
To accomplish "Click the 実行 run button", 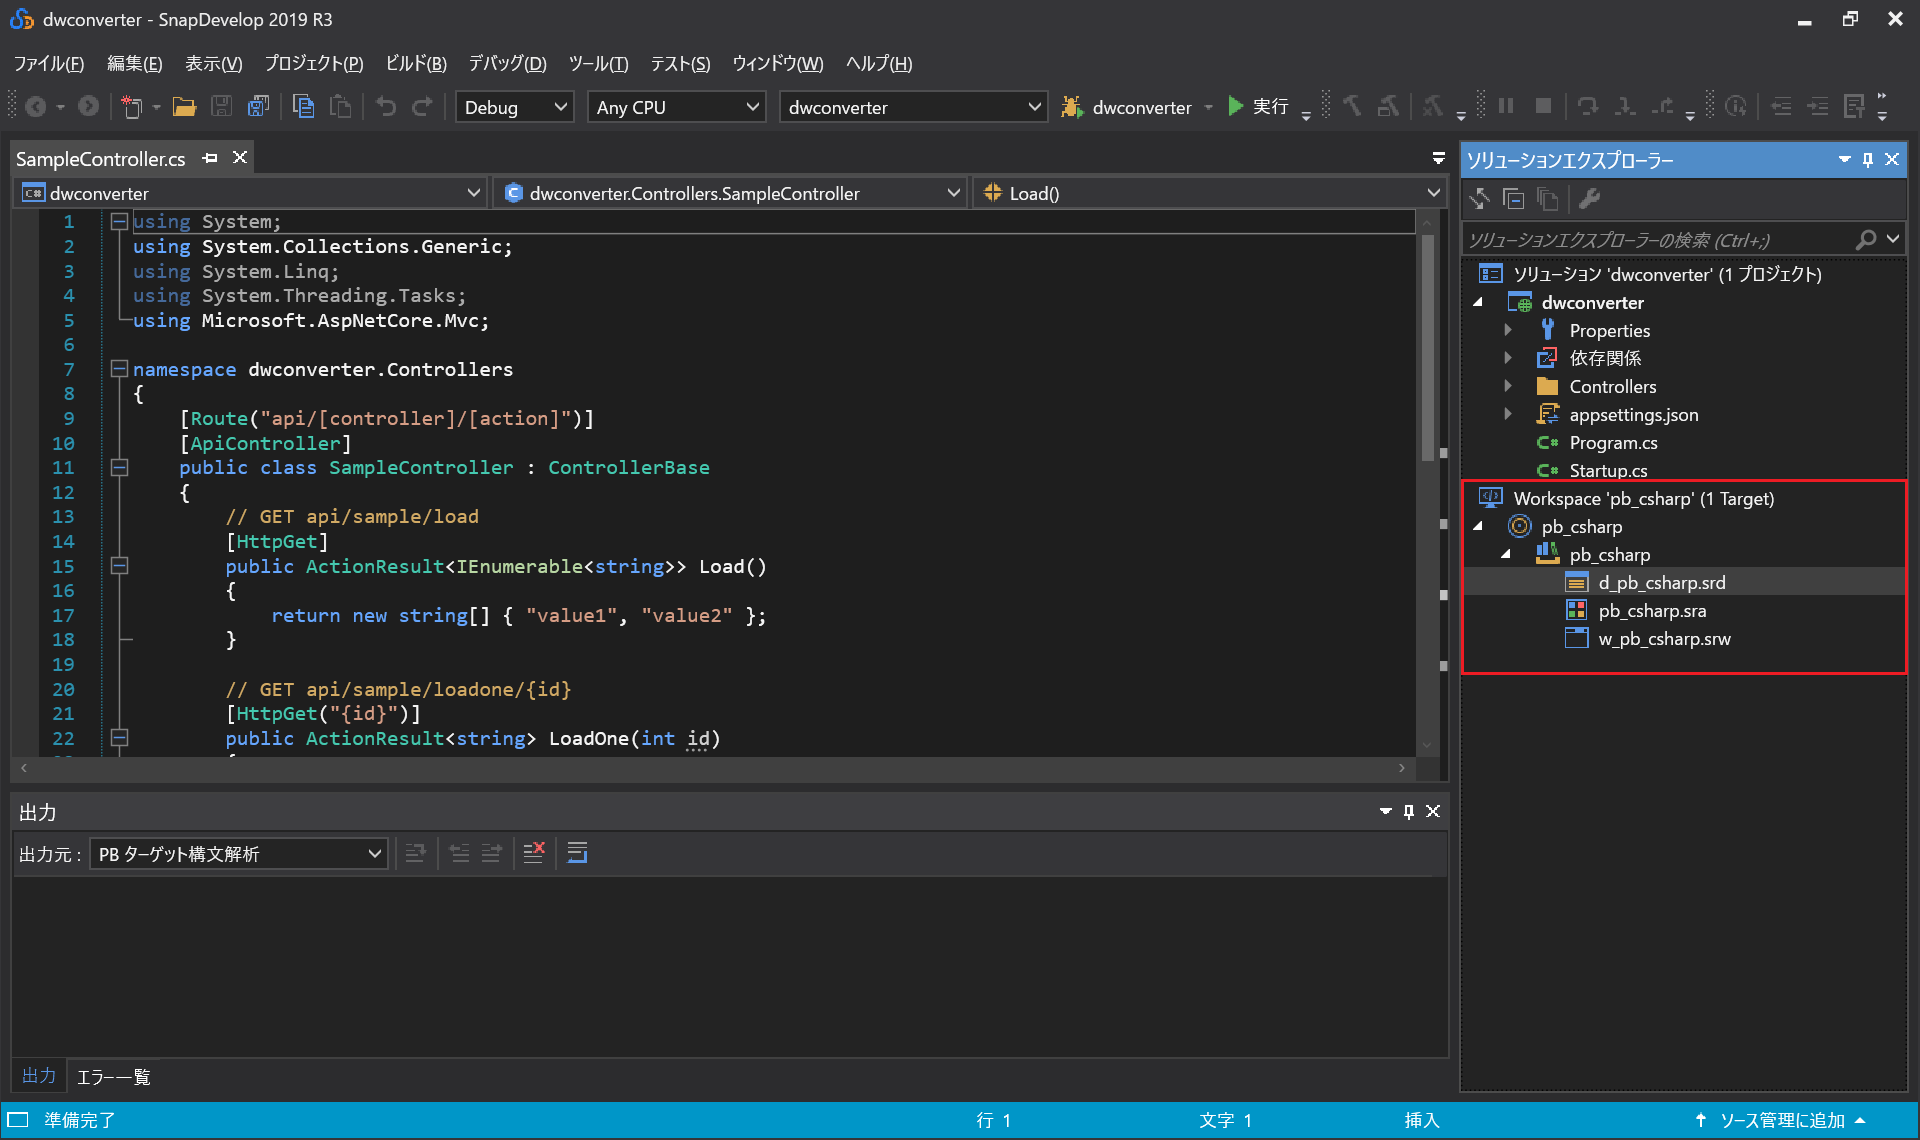I will click(x=1258, y=107).
